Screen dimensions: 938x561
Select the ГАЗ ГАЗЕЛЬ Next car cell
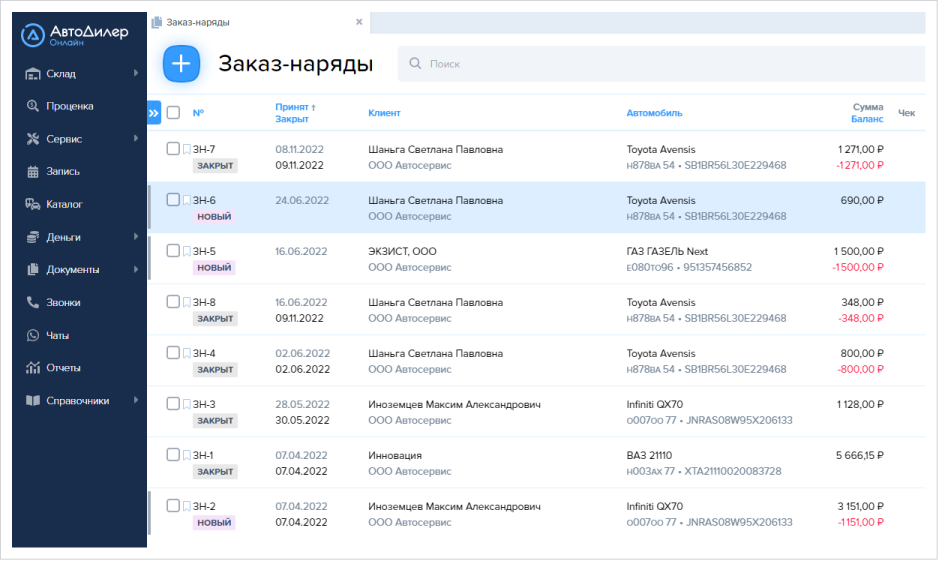(667, 251)
